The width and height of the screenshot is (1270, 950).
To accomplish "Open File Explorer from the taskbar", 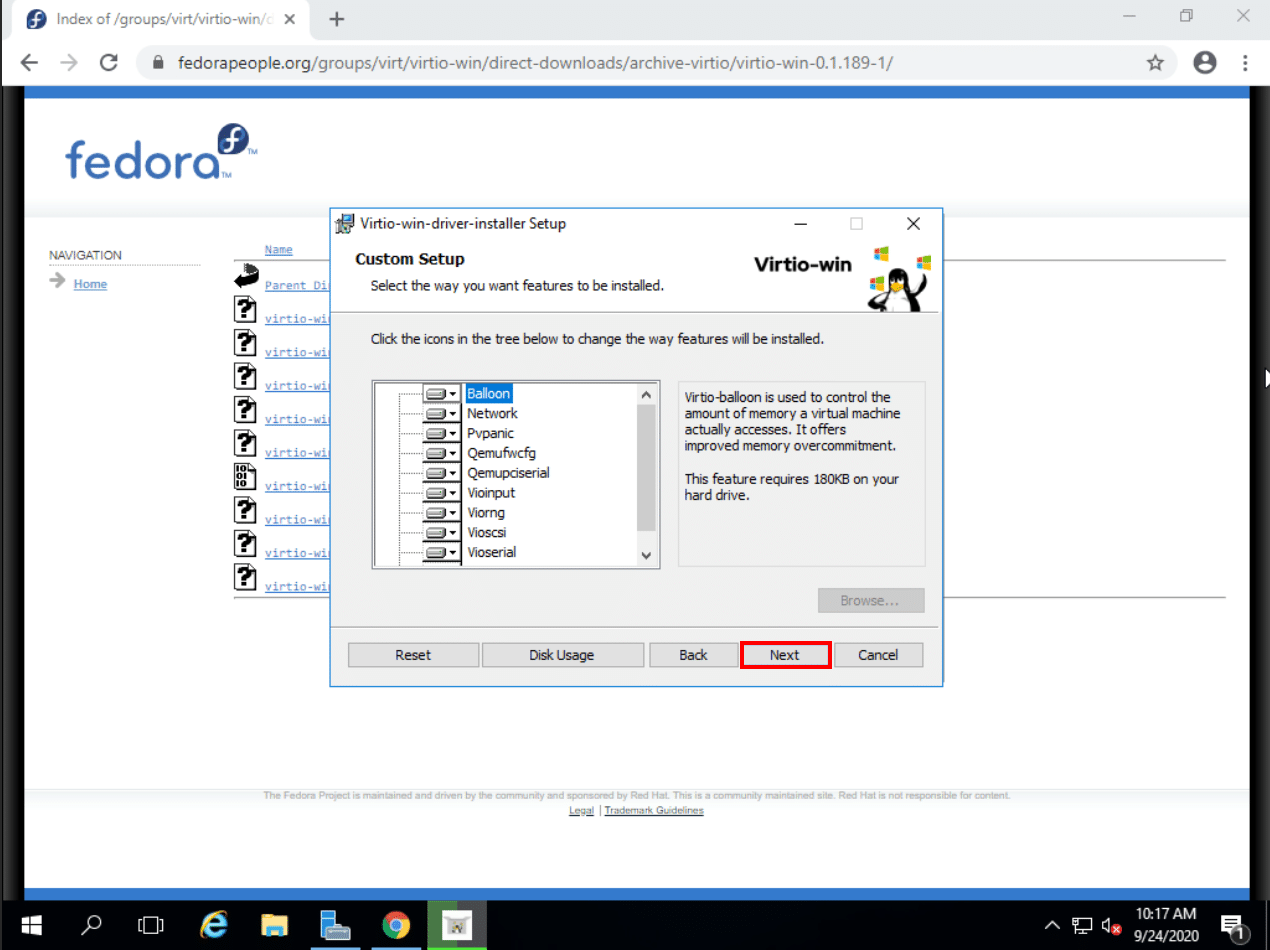I will pyautogui.click(x=274, y=925).
